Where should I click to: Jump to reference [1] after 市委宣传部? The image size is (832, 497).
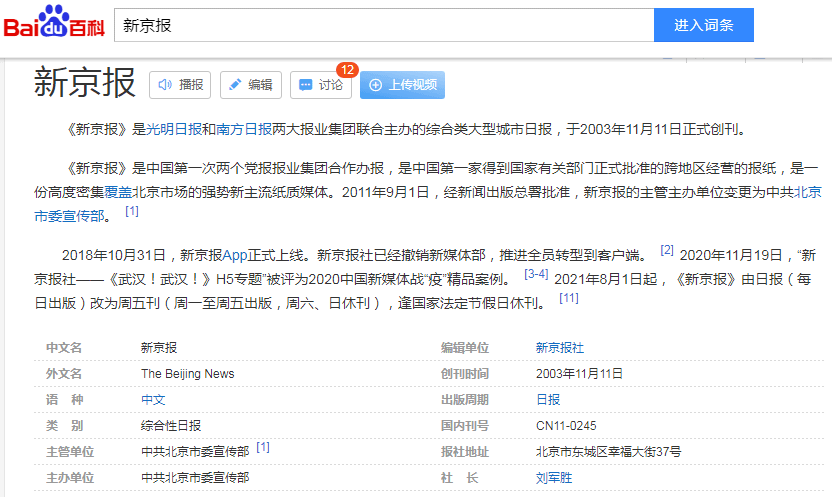(132, 211)
